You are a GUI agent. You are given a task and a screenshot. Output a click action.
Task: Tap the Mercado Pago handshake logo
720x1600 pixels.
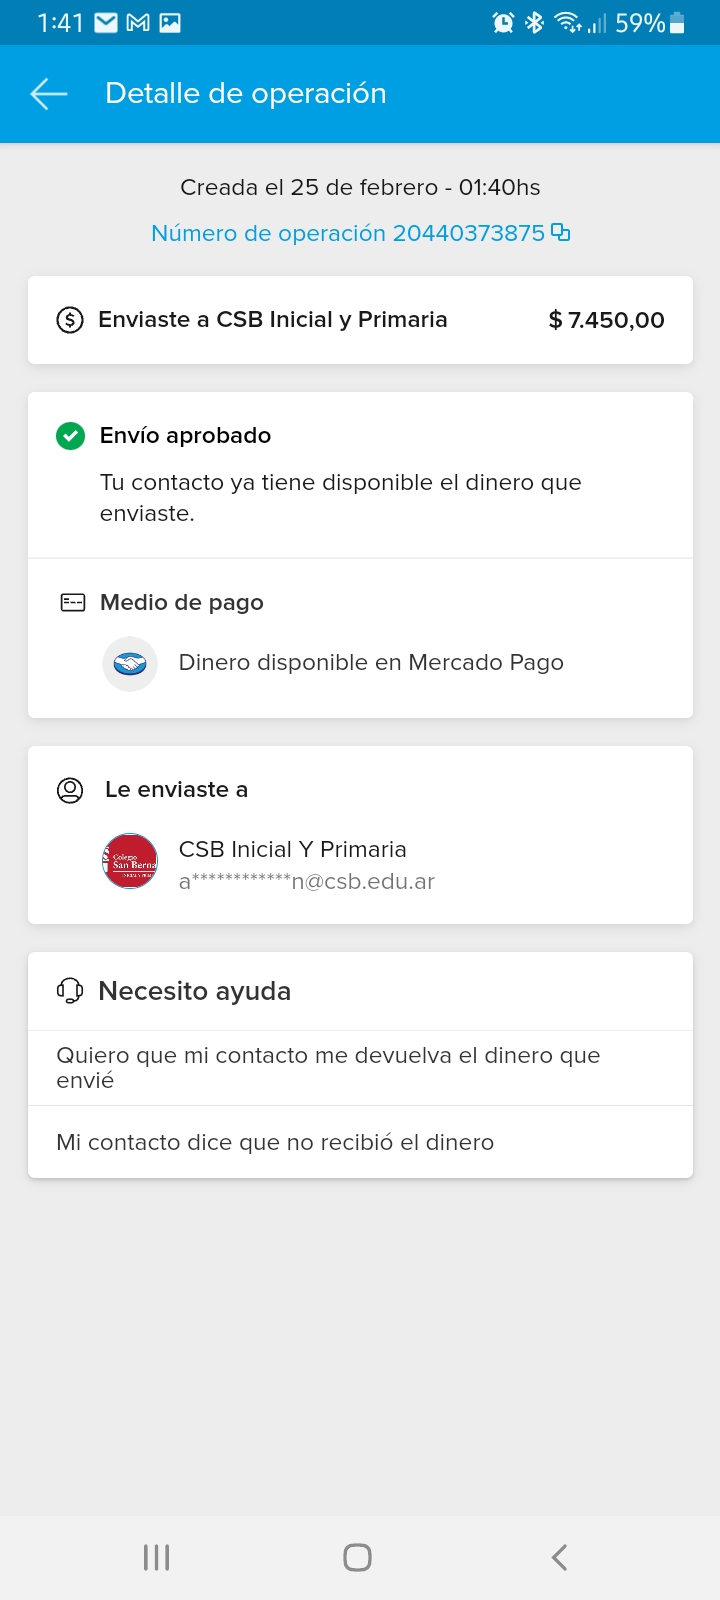[130, 663]
